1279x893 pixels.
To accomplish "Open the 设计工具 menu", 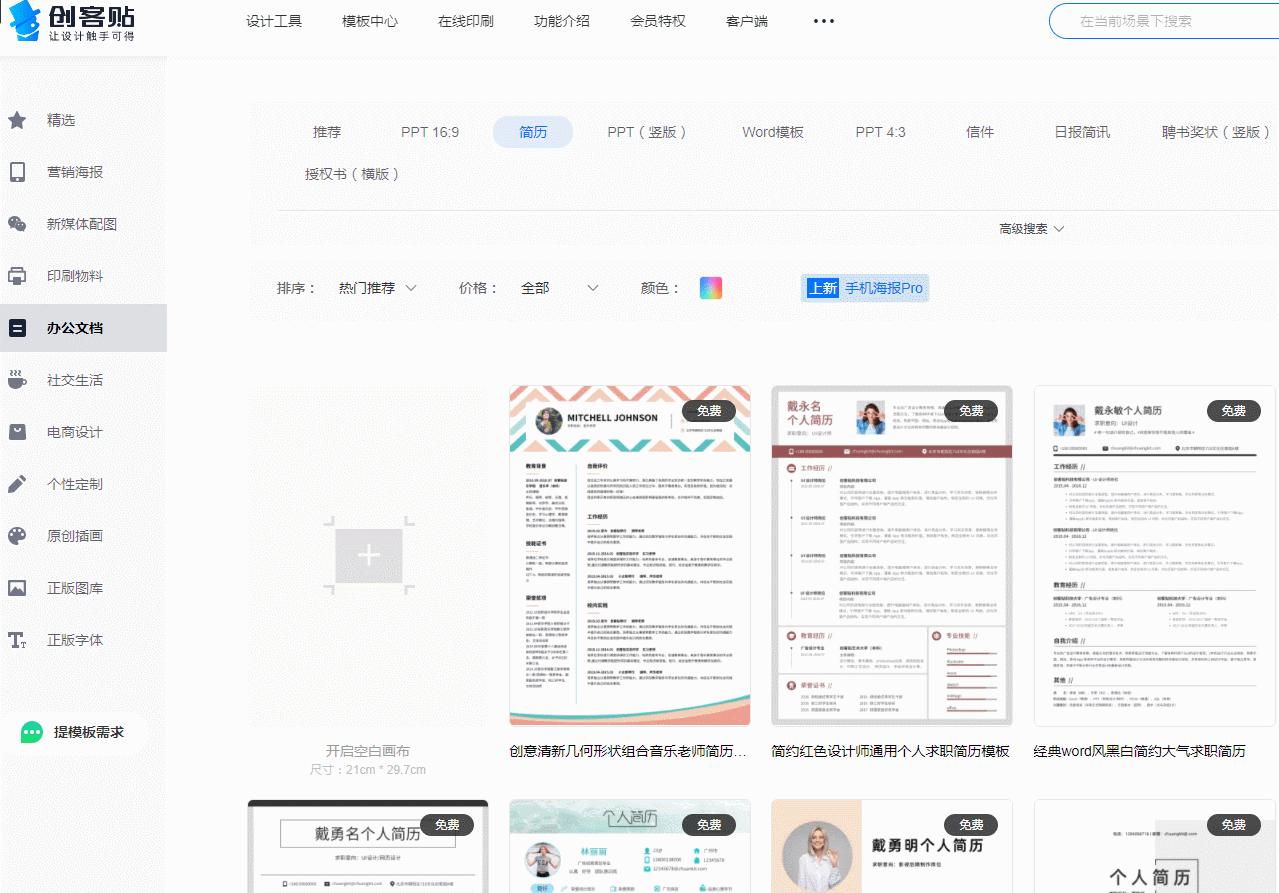I will point(274,21).
